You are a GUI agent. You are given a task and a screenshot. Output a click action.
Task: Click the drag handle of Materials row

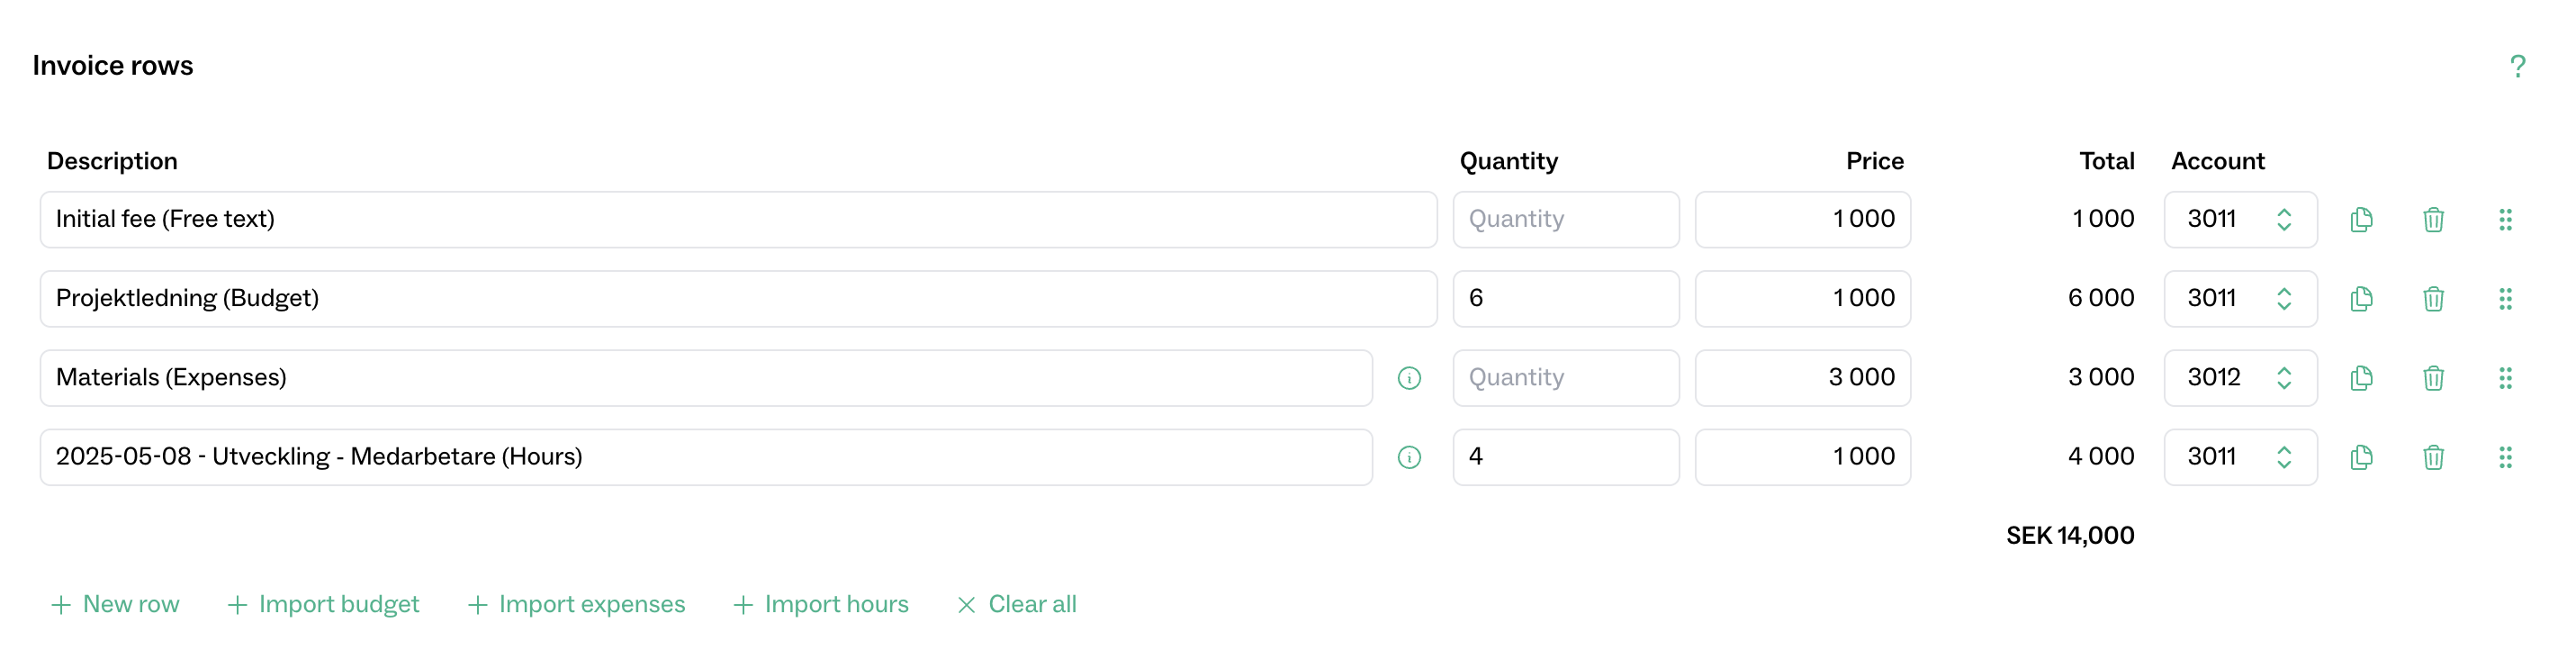(2504, 377)
